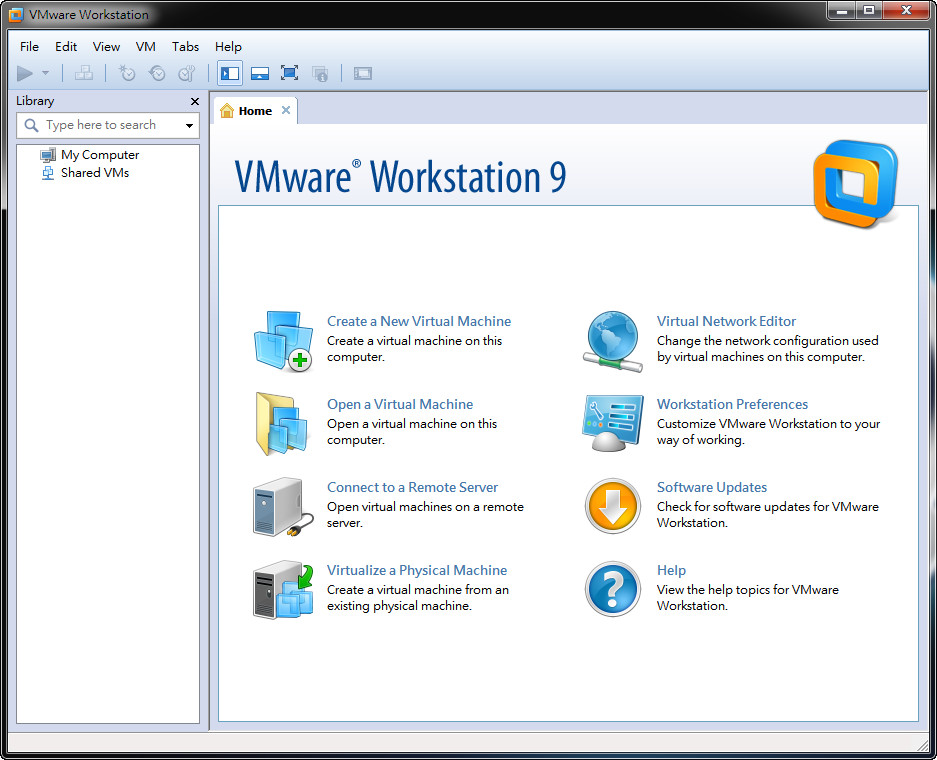Click the Unity mode toolbar icon
937x760 pixels.
point(320,73)
